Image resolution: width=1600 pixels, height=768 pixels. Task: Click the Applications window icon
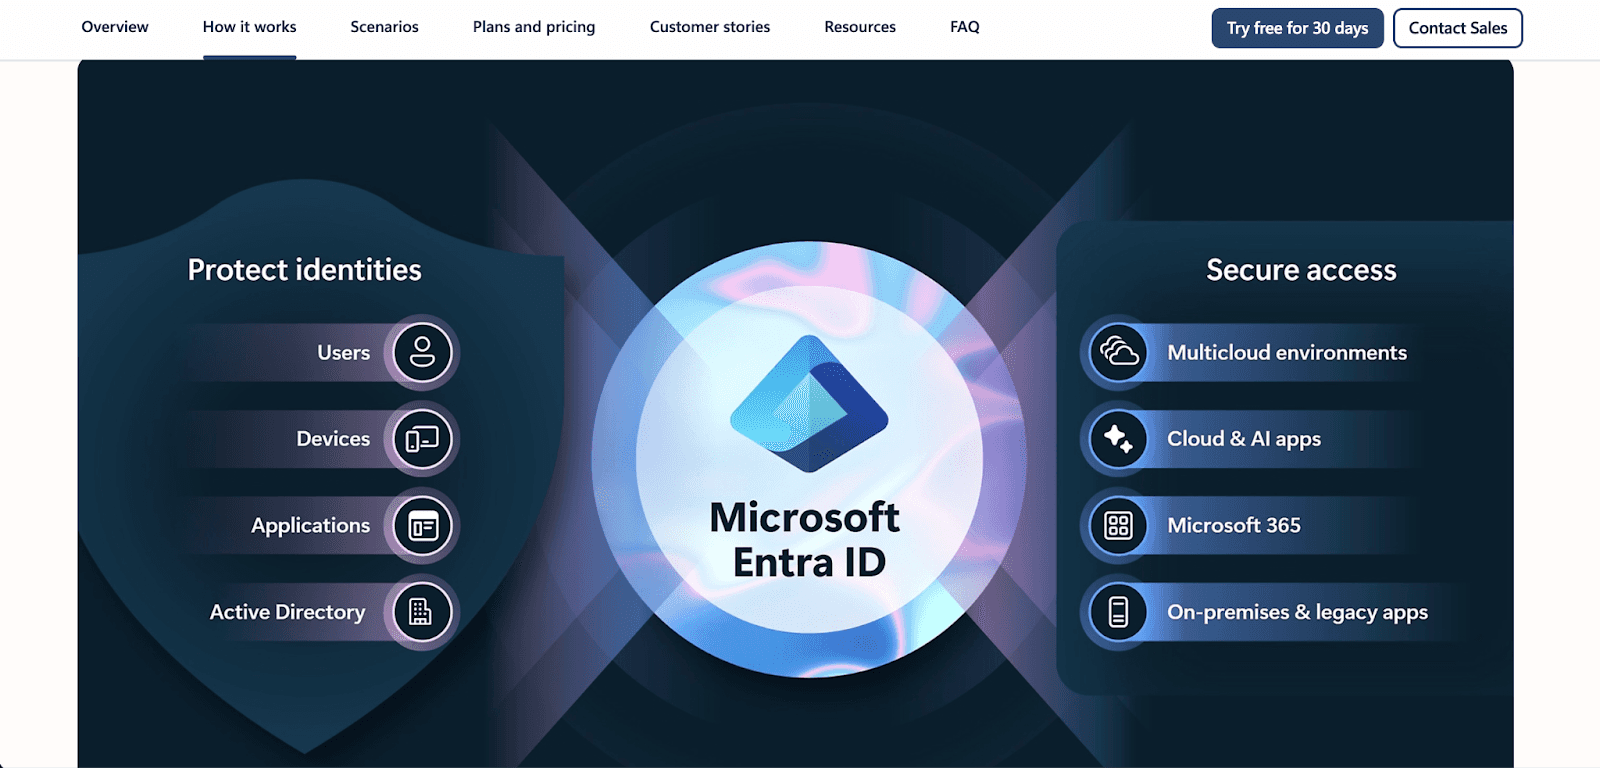(x=422, y=526)
